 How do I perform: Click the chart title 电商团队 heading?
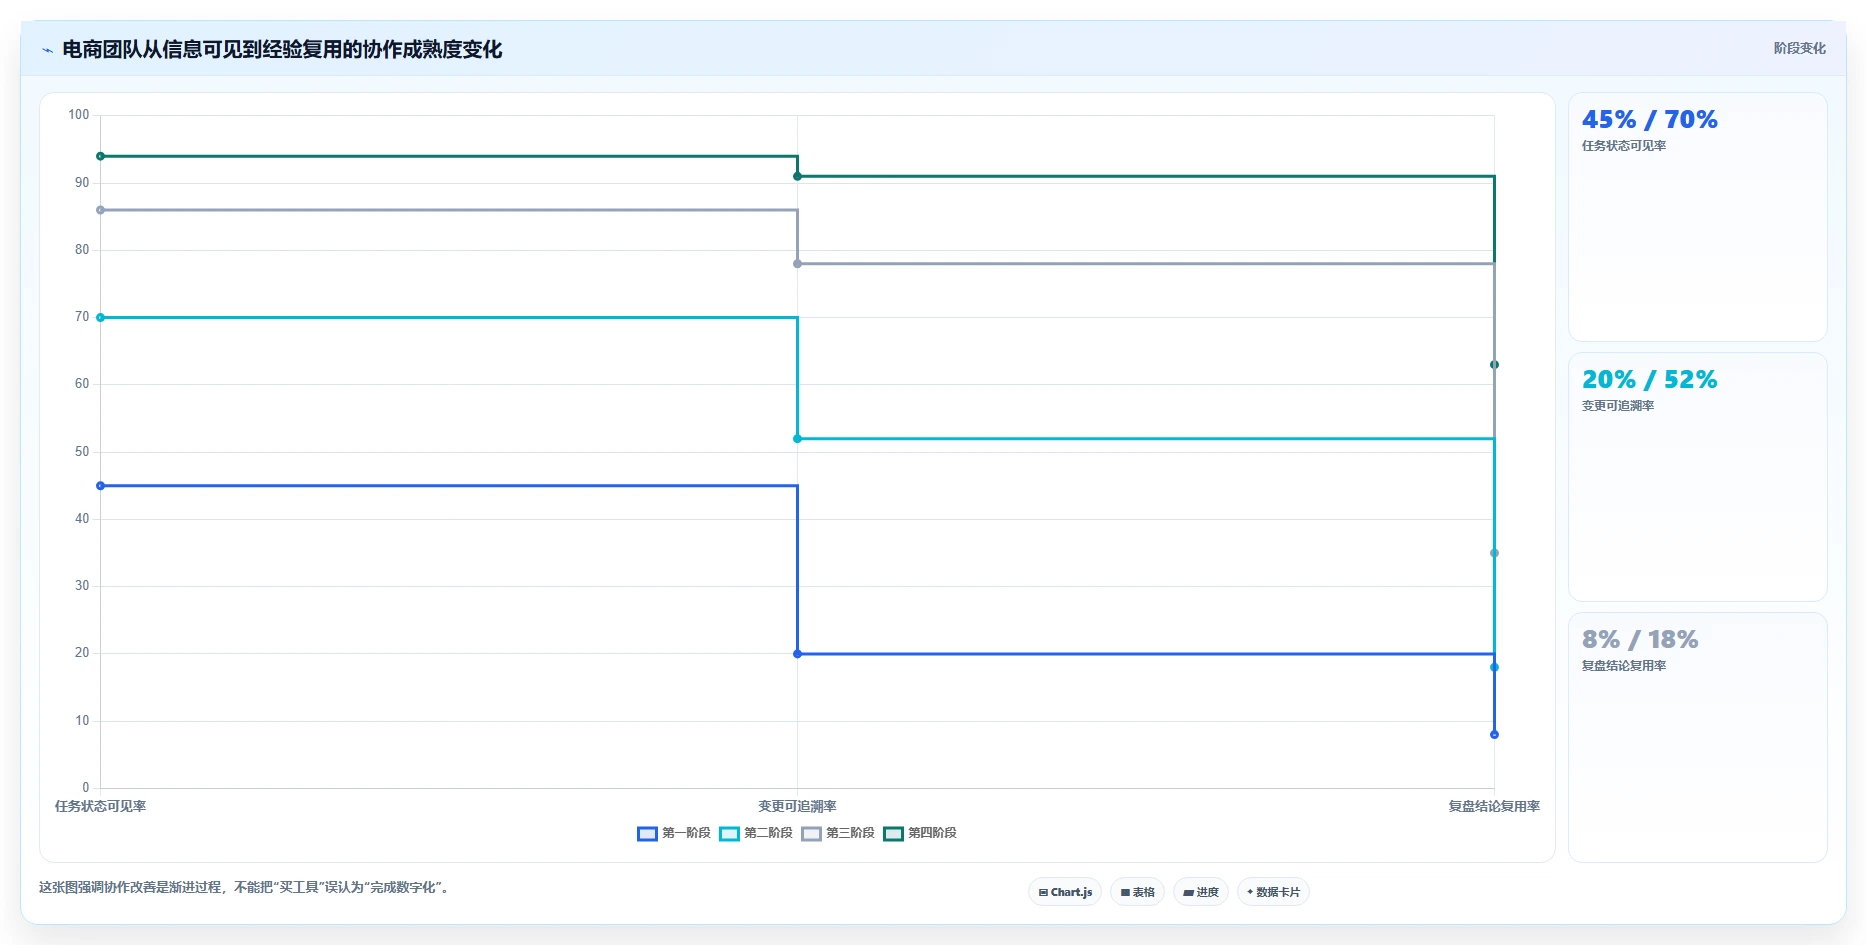(x=282, y=50)
